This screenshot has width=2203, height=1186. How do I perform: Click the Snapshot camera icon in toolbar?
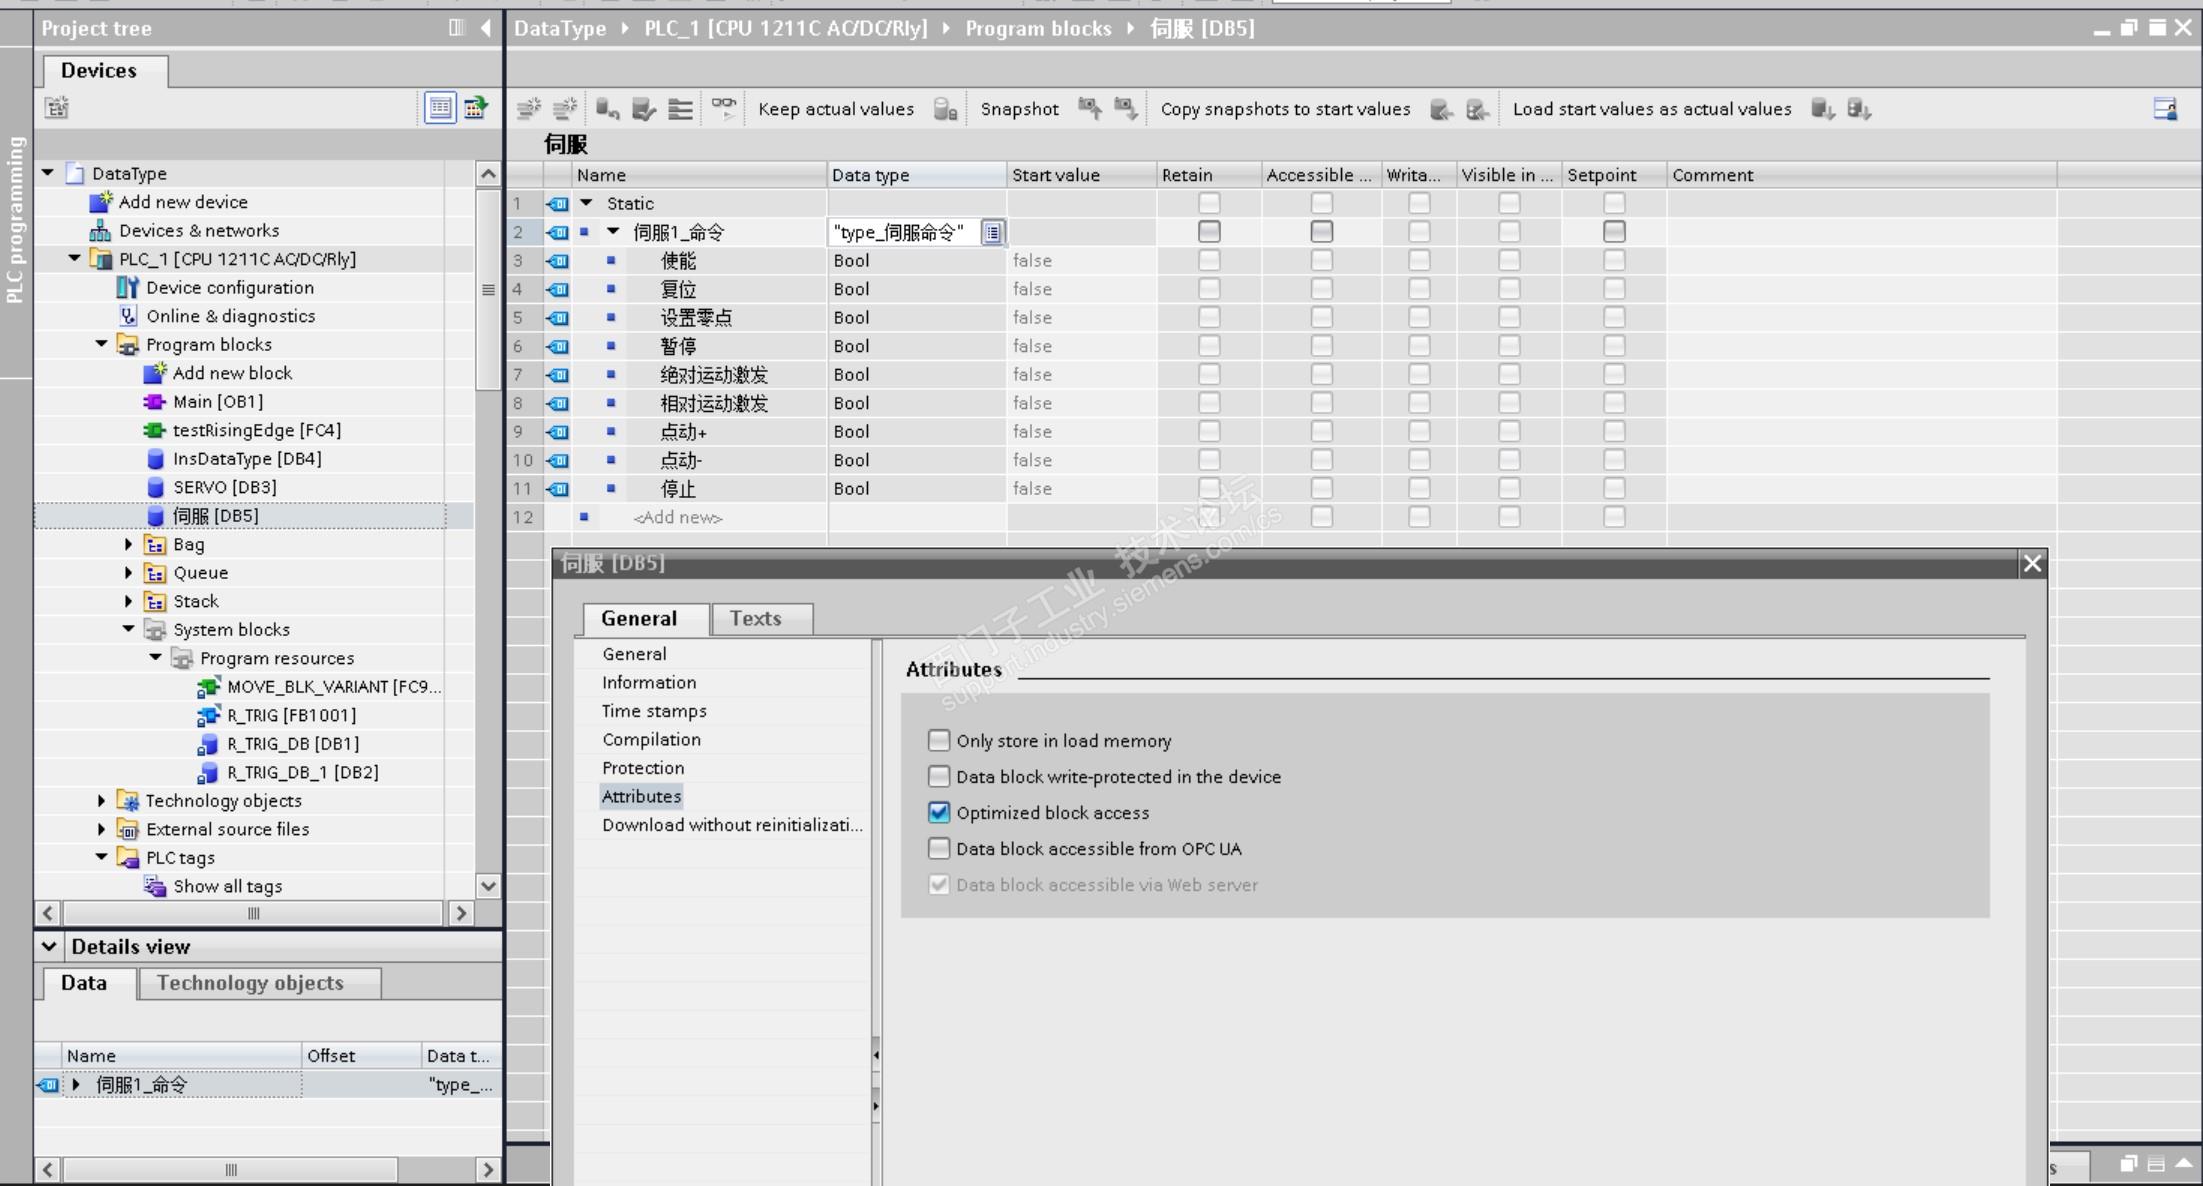pyautogui.click(x=1089, y=109)
